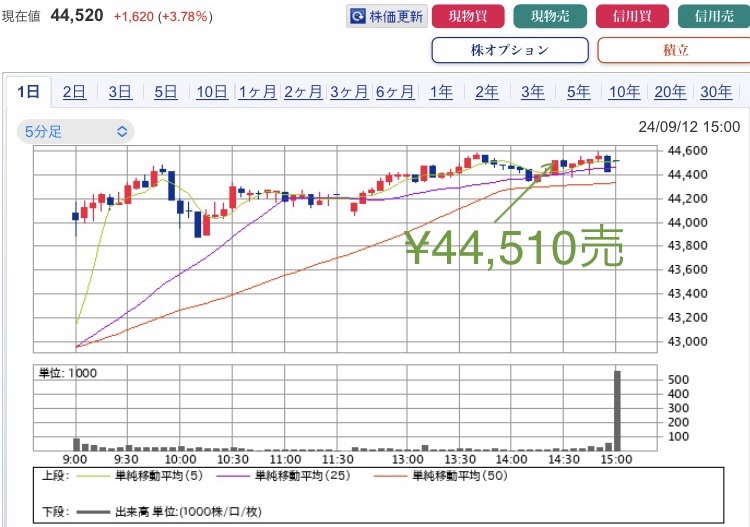Screen dimensions: 750x527
Task: Open the 積立 button
Action: point(674,50)
